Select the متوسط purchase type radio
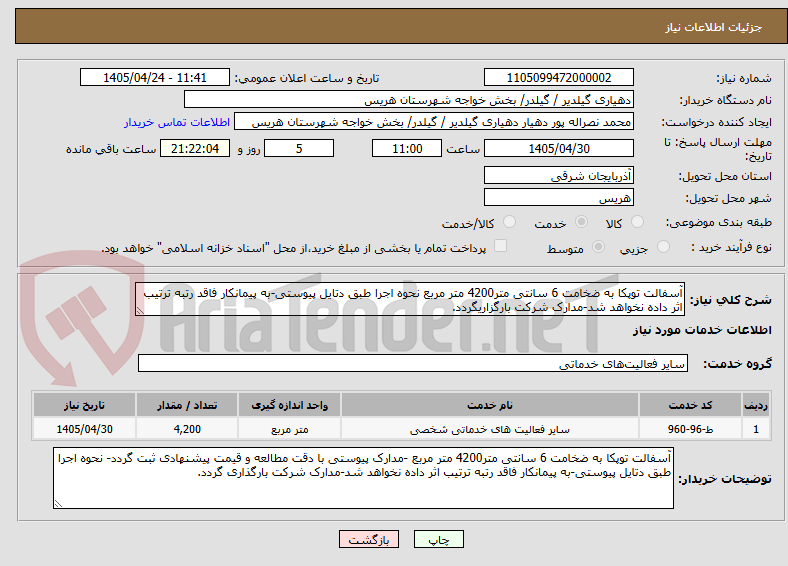788x566 pixels. (598, 246)
